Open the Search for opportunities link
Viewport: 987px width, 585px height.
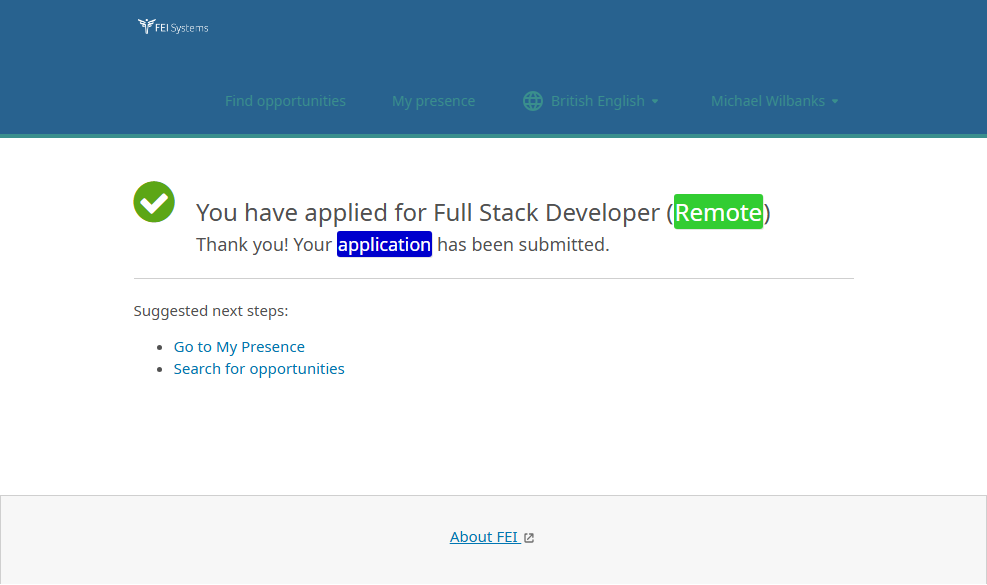coord(259,369)
